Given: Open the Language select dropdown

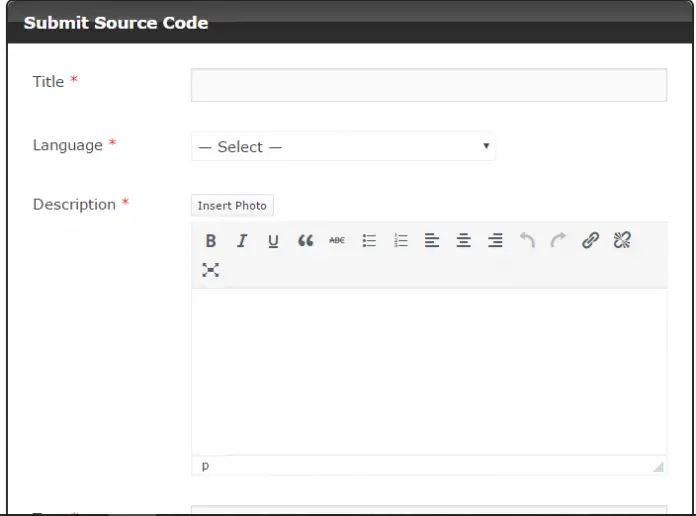Looking at the screenshot, I should [x=343, y=147].
